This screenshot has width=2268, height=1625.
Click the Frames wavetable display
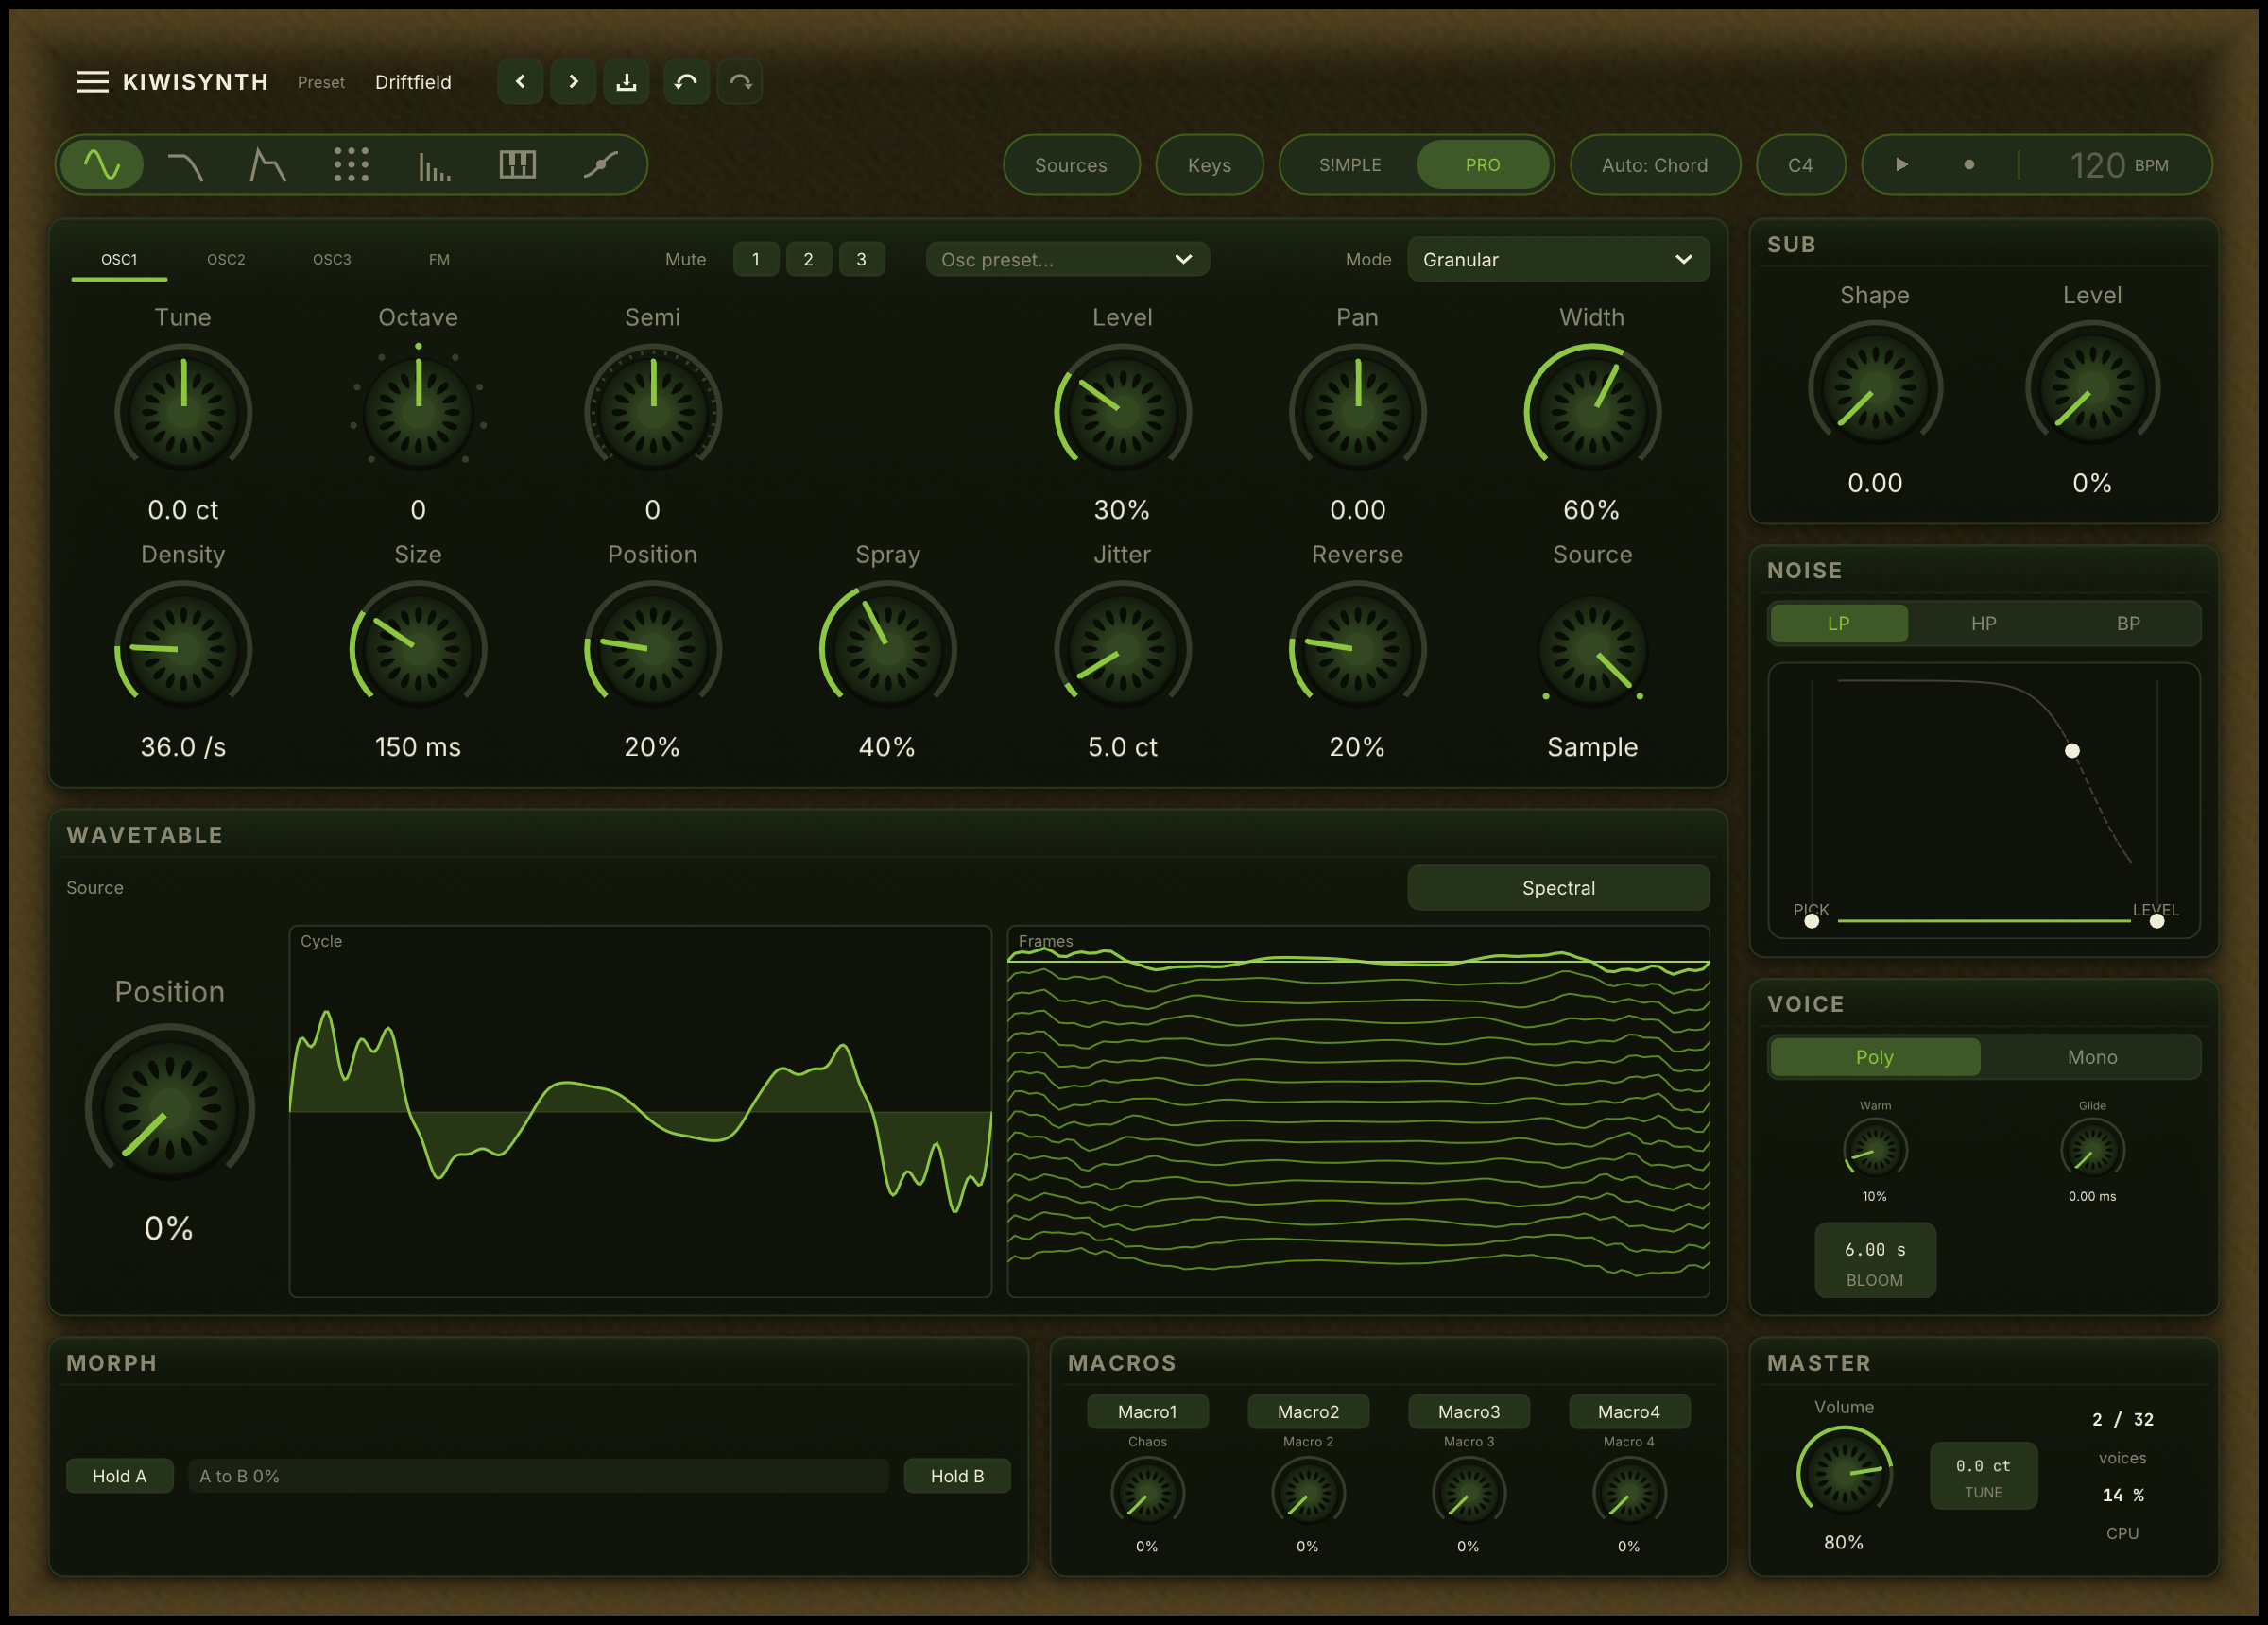pyautogui.click(x=1358, y=1112)
